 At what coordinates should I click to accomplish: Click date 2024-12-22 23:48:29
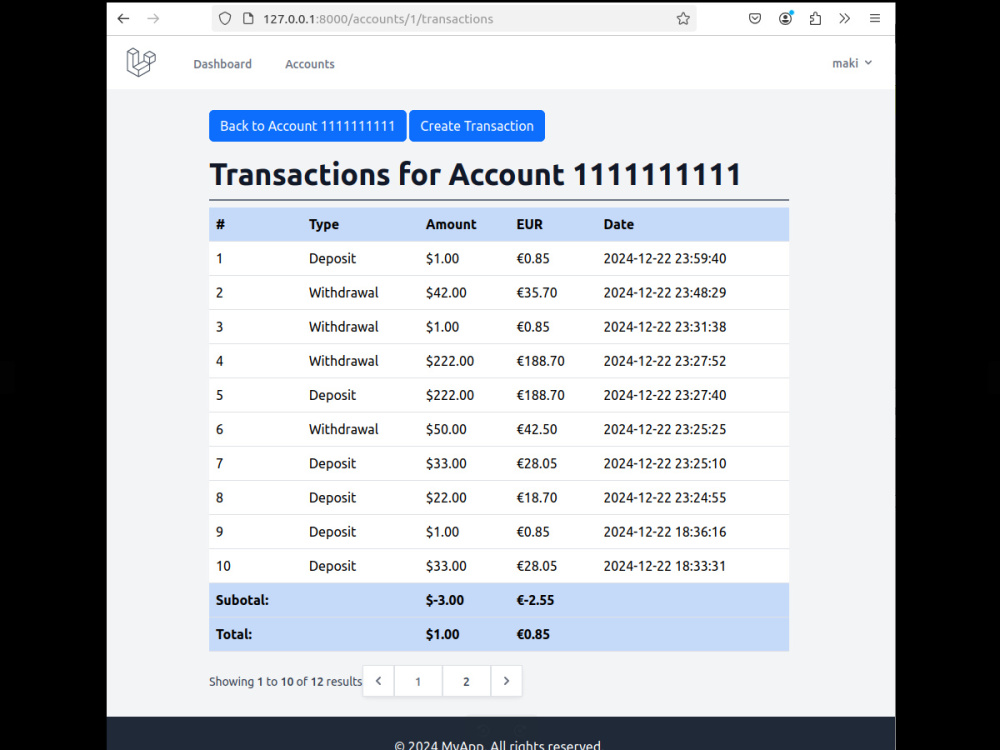click(x=665, y=293)
